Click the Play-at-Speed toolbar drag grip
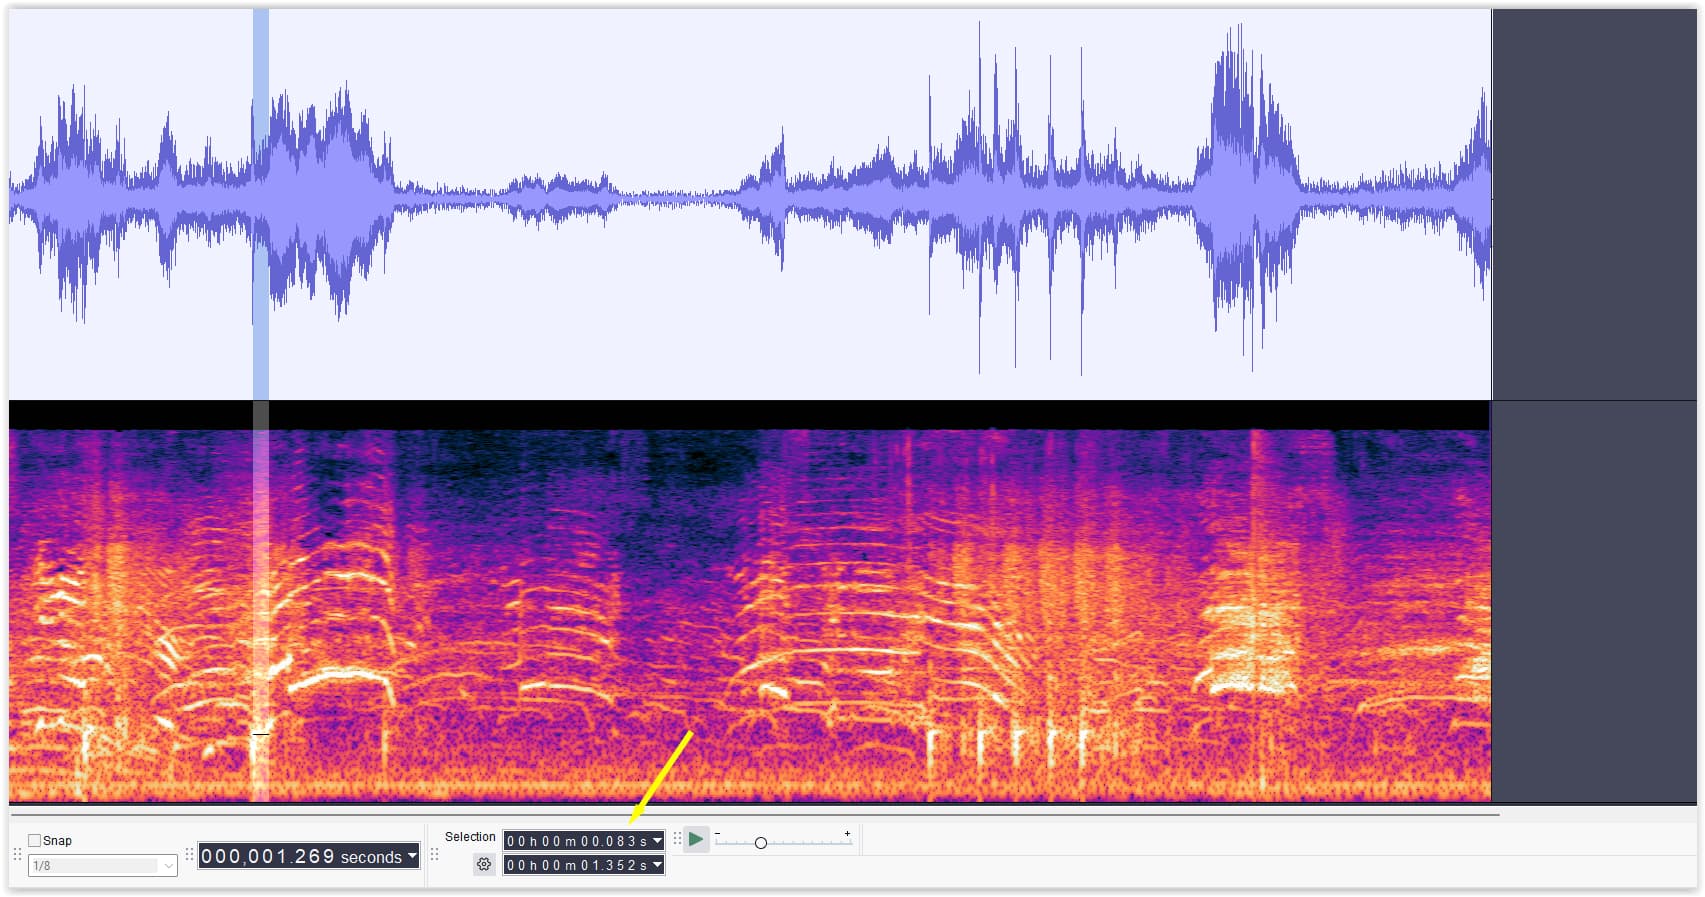Image resolution: width=1705 pixels, height=897 pixels. [677, 839]
